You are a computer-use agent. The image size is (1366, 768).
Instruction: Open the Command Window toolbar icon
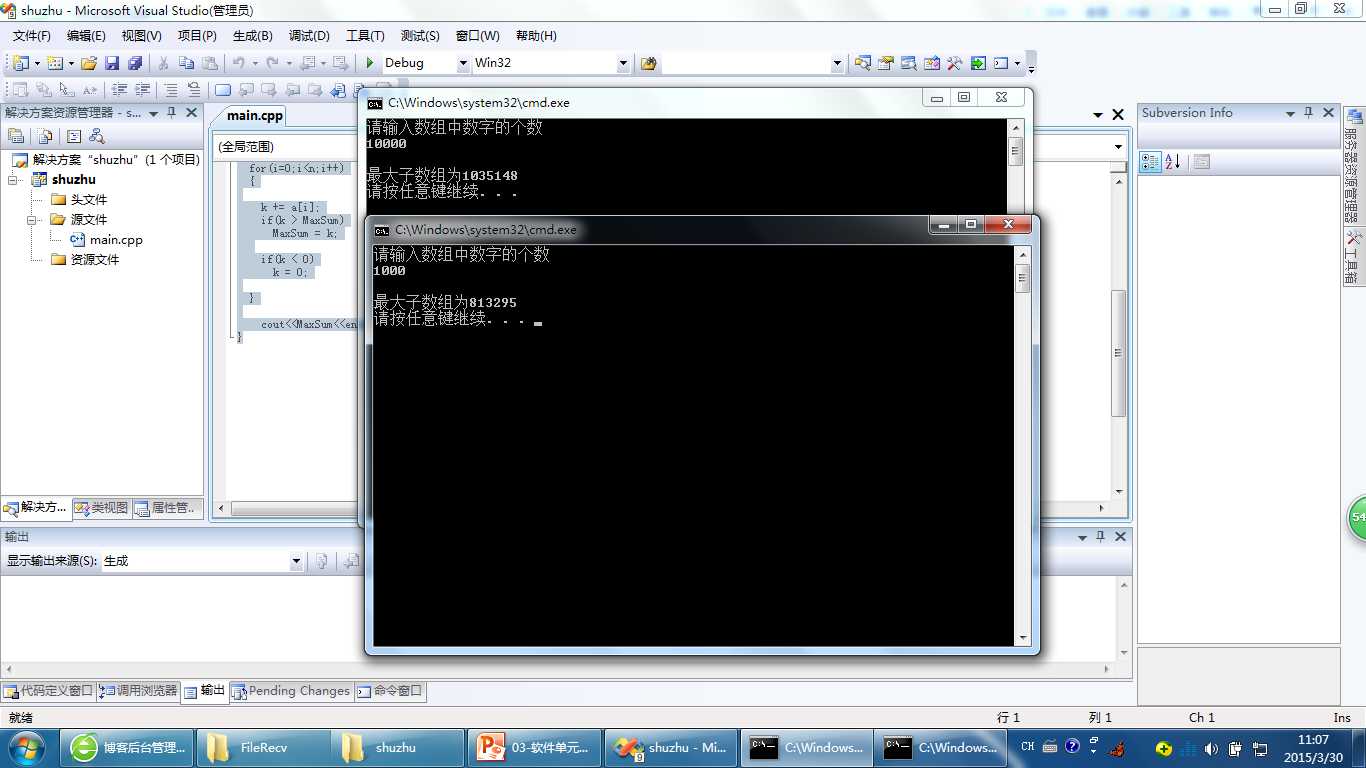1001,63
